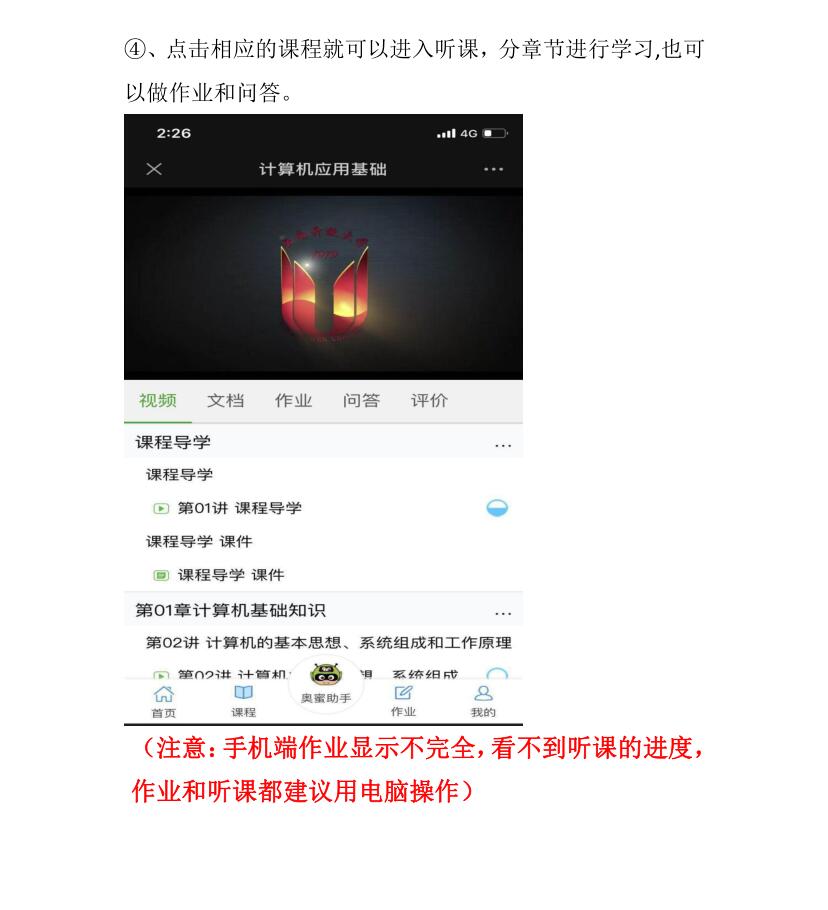The height and width of the screenshot is (910, 828).
Task: Open the 课程 book icon in bottom bar
Action: click(x=243, y=692)
